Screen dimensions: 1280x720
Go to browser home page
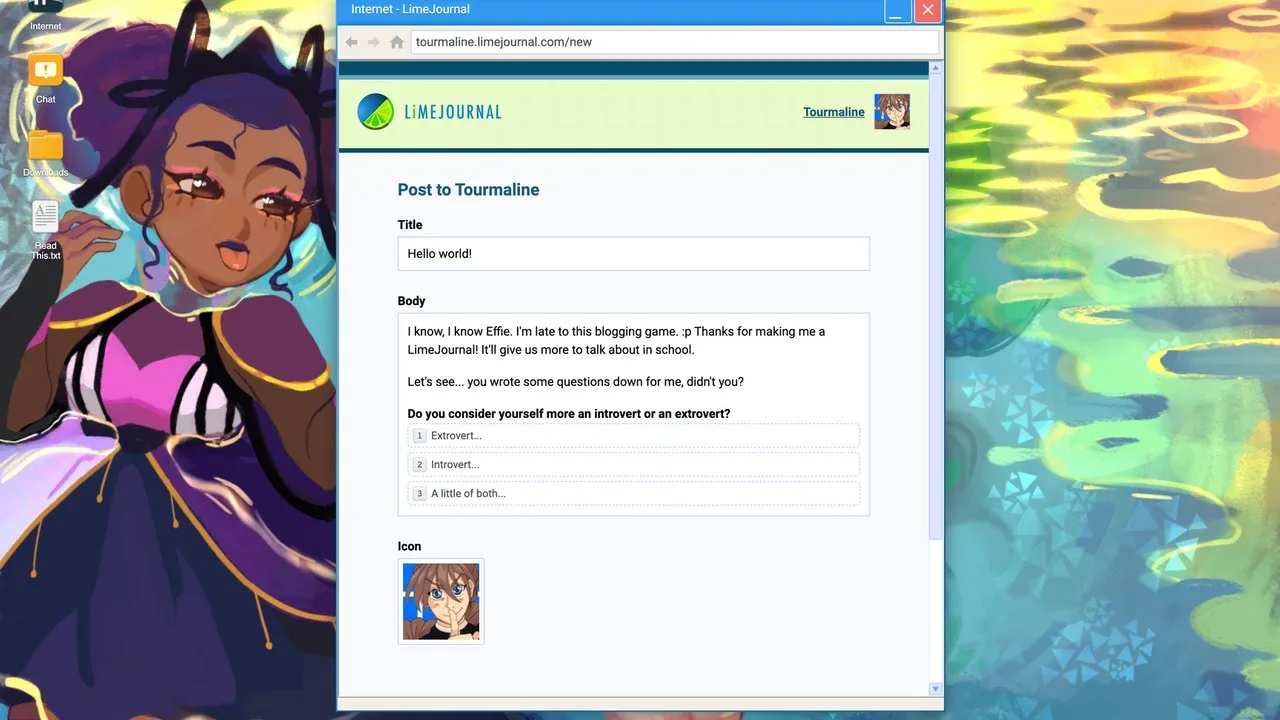[x=397, y=42]
